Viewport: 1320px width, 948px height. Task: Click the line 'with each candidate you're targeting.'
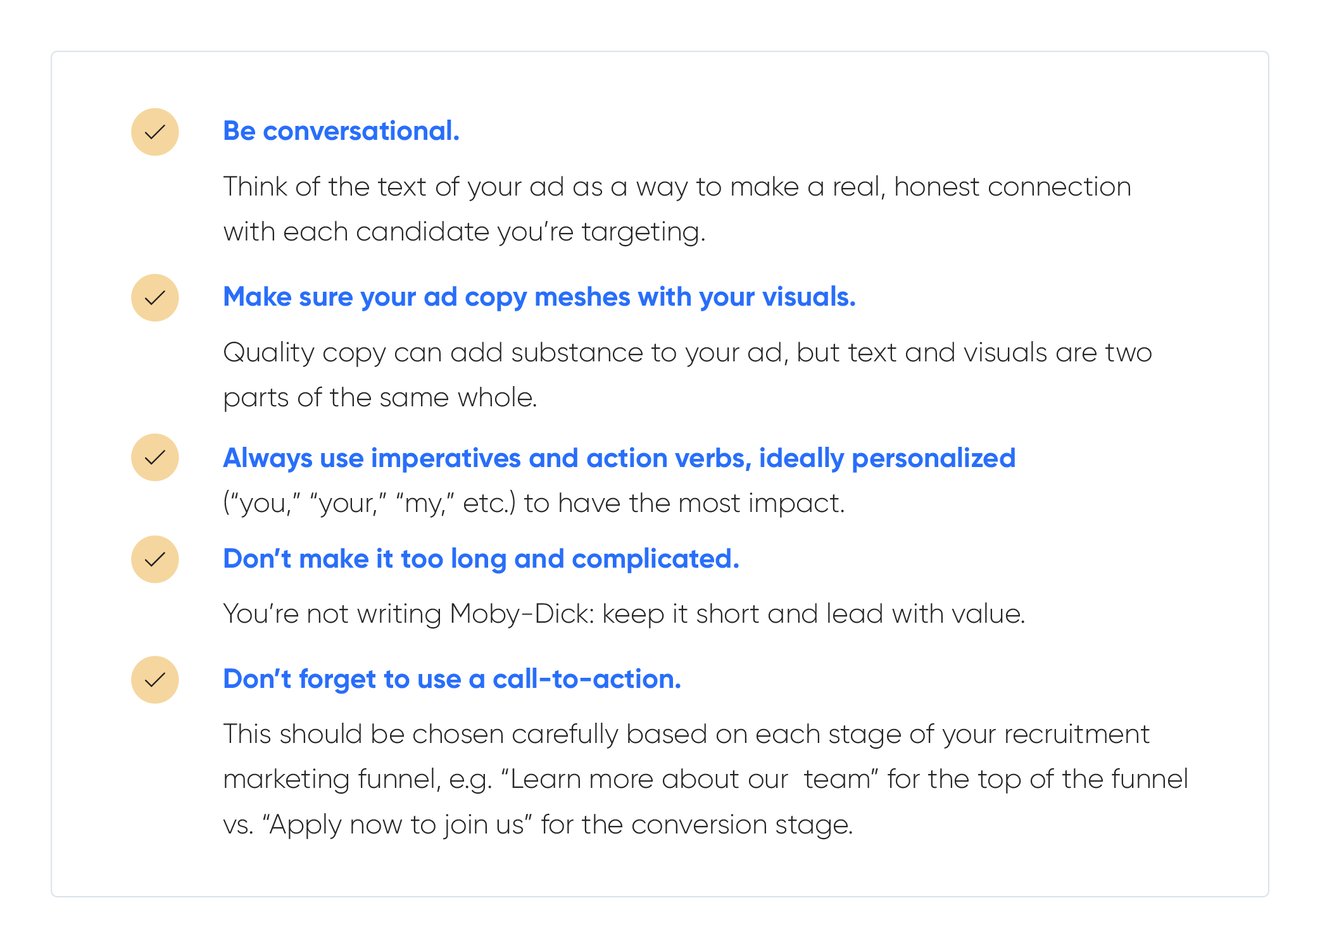point(464,232)
